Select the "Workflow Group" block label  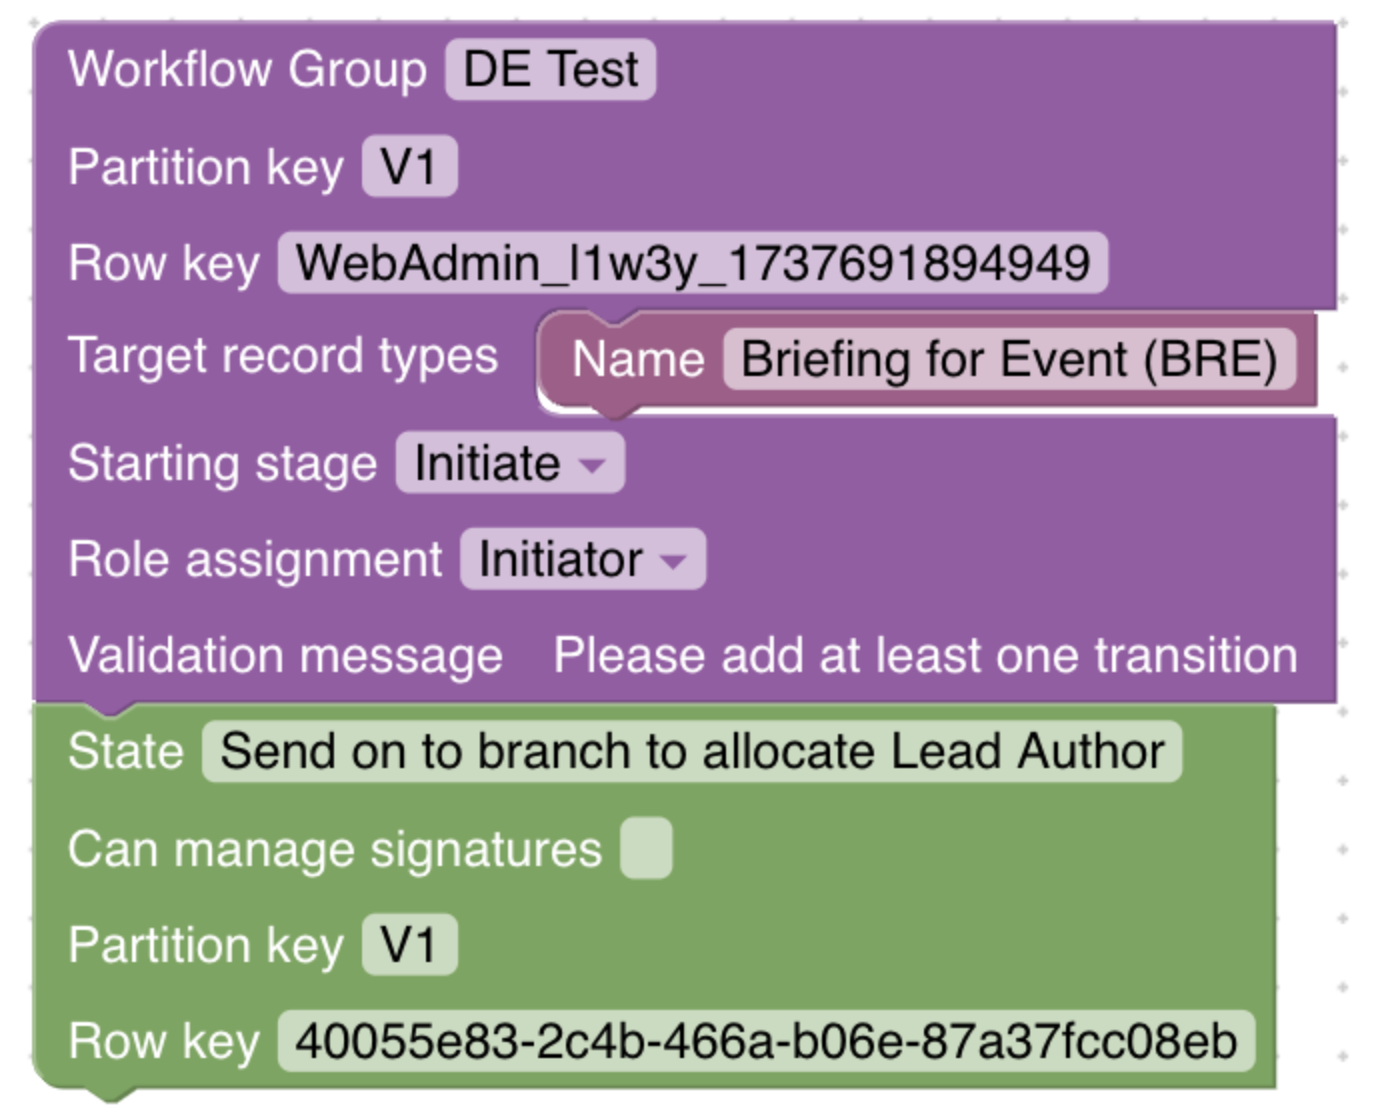[247, 70]
